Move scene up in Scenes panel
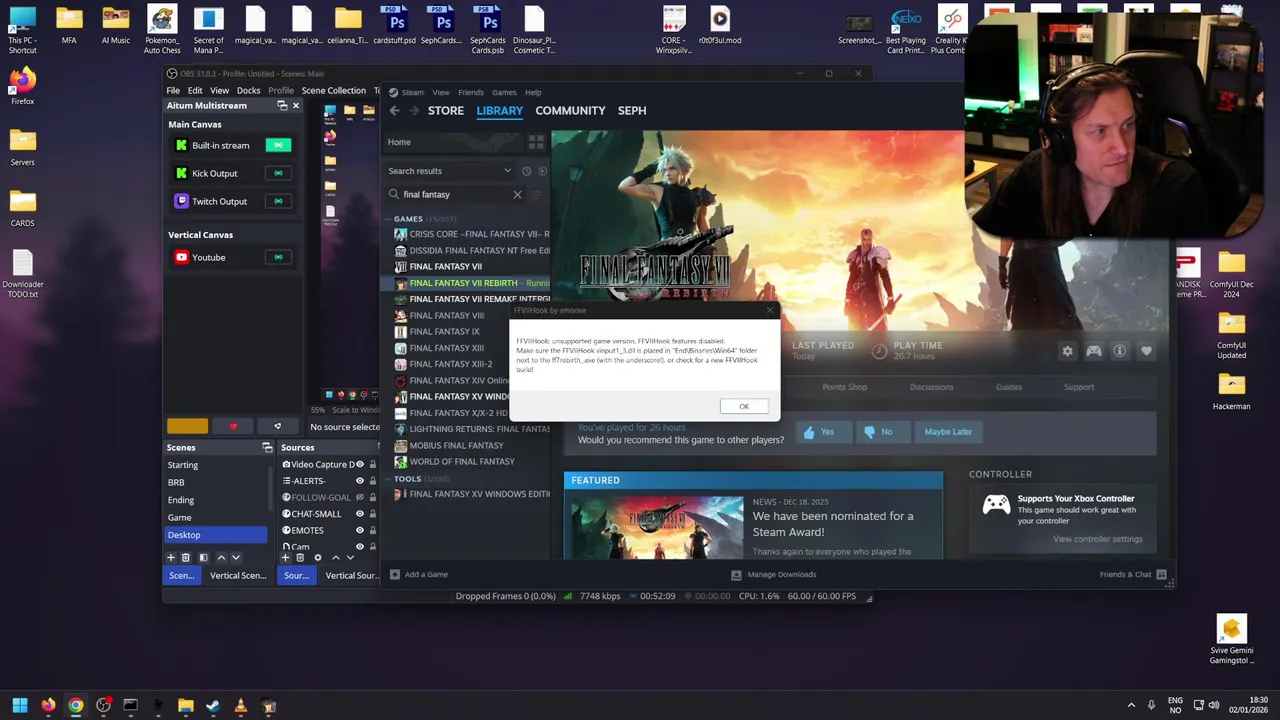The image size is (1280, 720). [x=221, y=557]
